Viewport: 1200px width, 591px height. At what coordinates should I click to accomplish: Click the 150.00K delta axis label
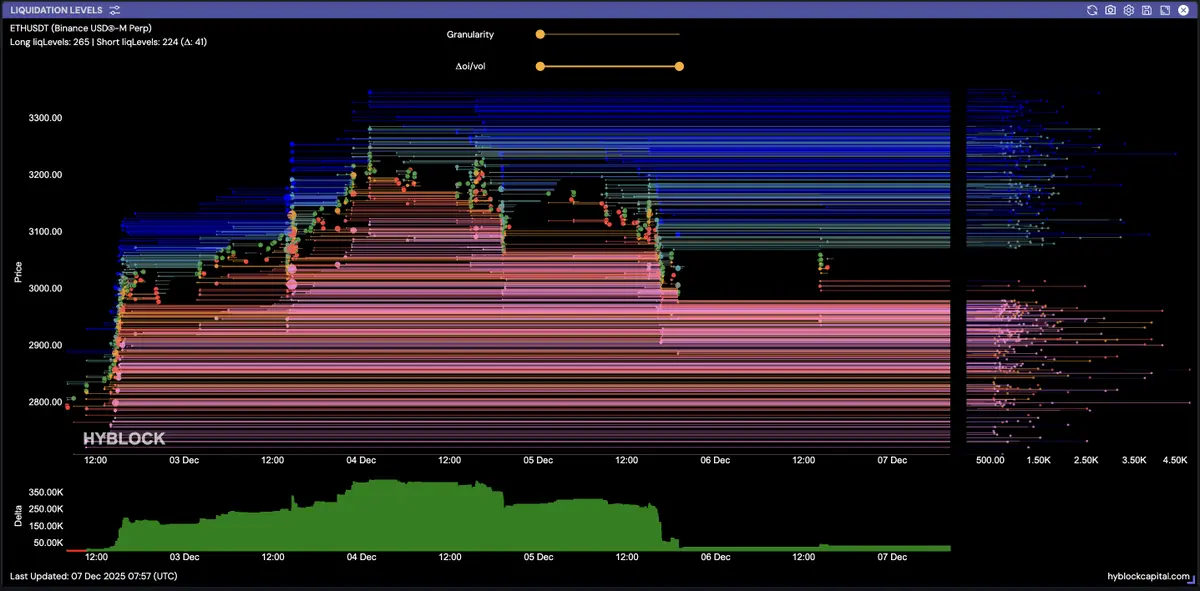click(45, 526)
